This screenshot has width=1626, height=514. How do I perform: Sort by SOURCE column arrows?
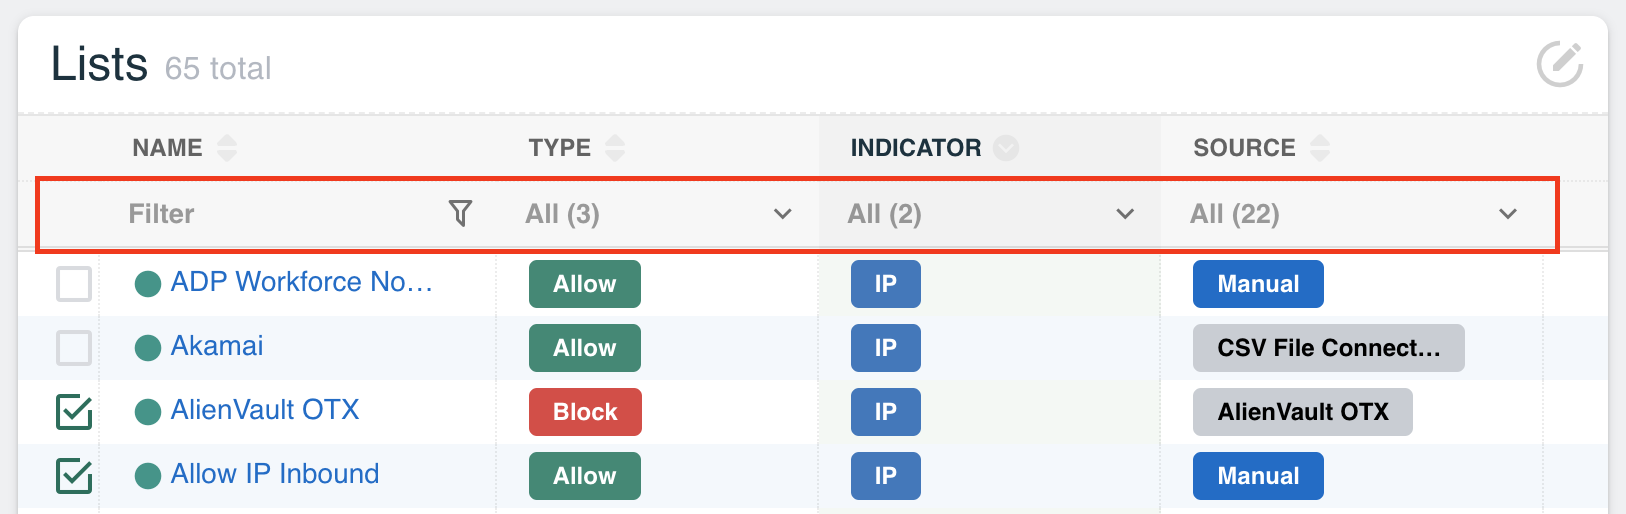coord(1320,148)
